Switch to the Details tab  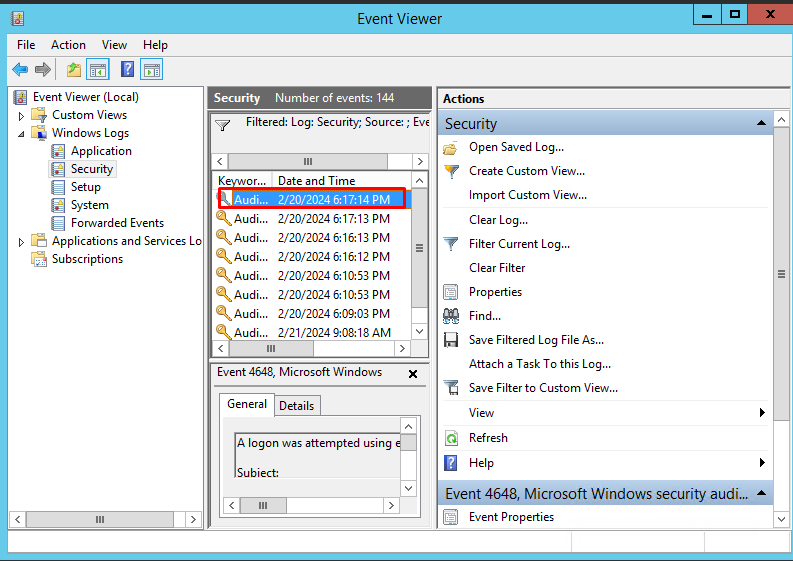tap(296, 405)
